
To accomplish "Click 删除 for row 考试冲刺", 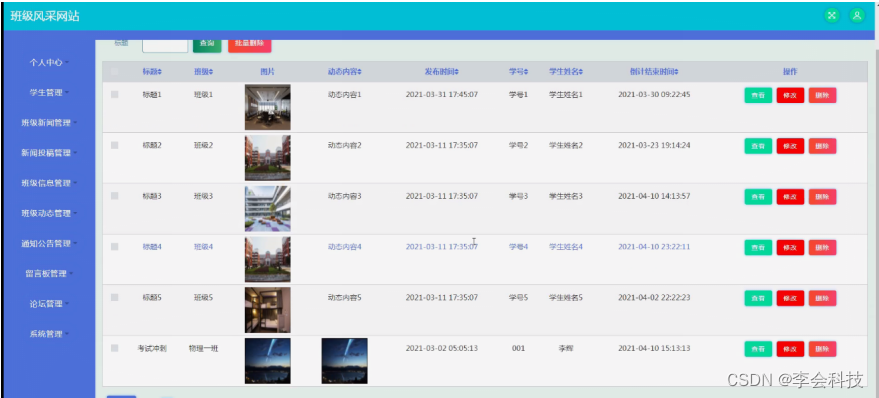I will coord(822,349).
